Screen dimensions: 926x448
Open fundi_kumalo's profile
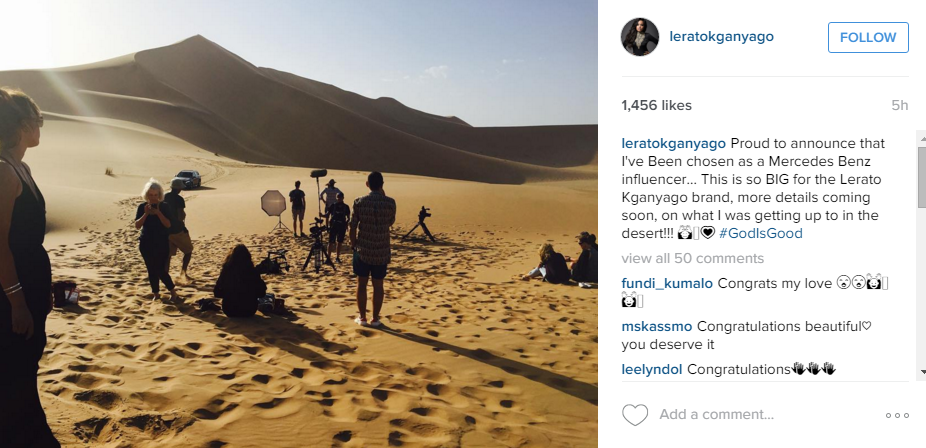[x=667, y=283]
